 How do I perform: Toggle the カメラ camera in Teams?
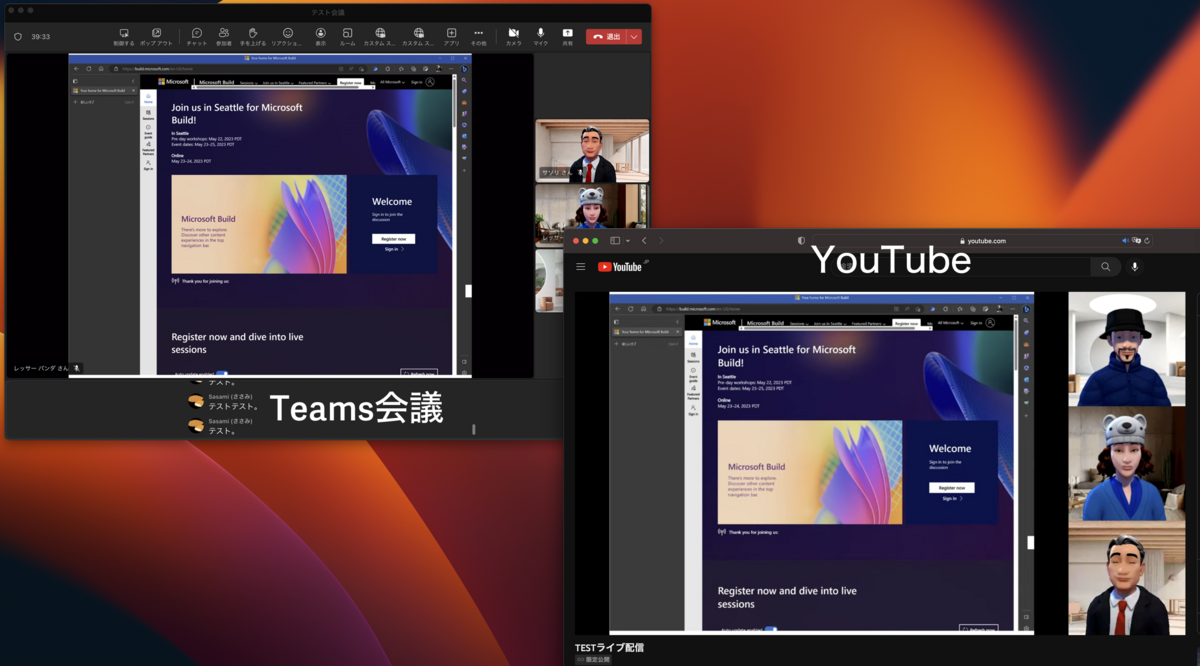[x=513, y=37]
